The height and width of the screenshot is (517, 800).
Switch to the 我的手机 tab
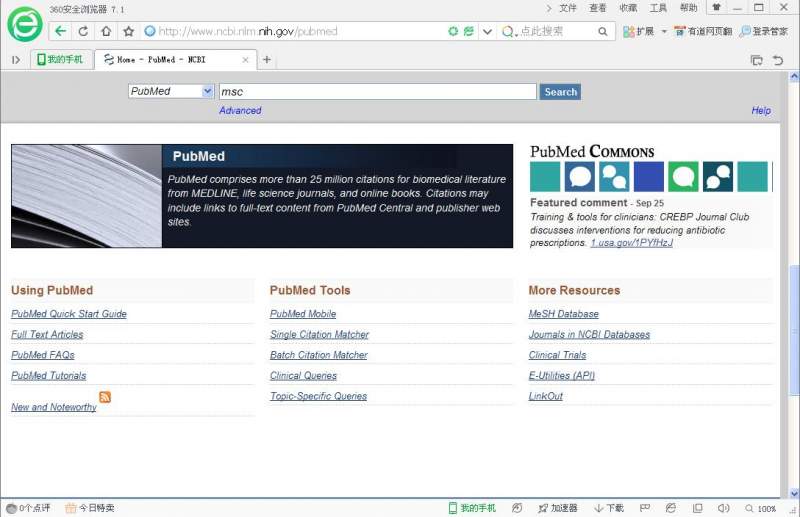click(62, 60)
